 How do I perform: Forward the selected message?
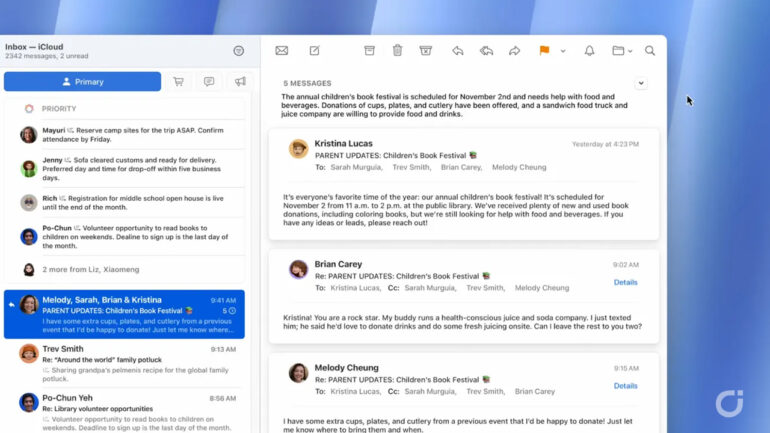(514, 51)
